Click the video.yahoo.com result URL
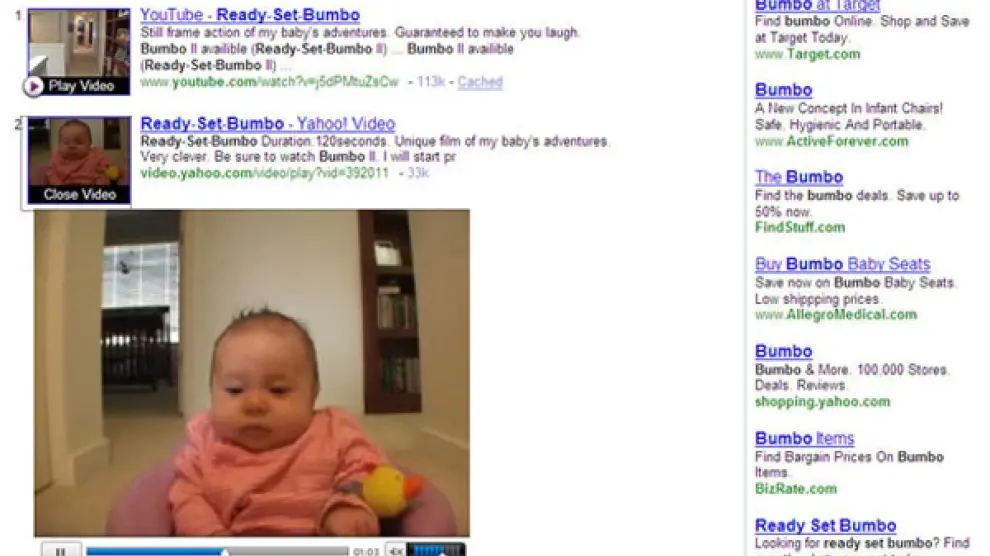The height and width of the screenshot is (556, 990). 265,173
